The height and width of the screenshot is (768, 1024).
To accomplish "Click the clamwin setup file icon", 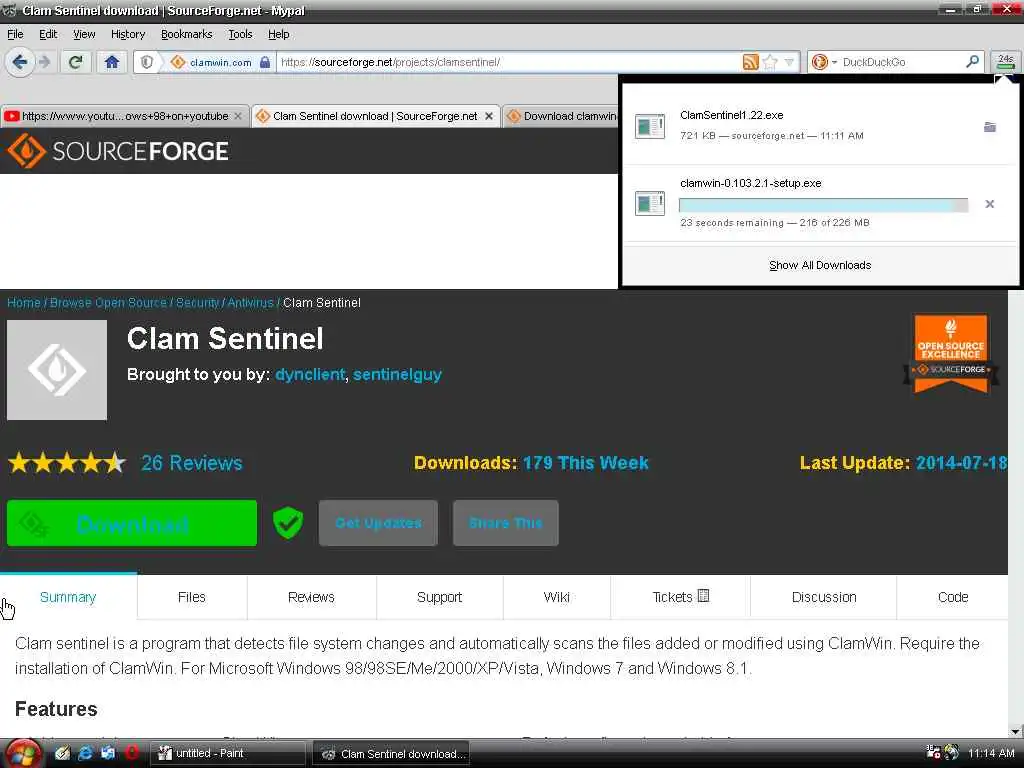I will 650,203.
